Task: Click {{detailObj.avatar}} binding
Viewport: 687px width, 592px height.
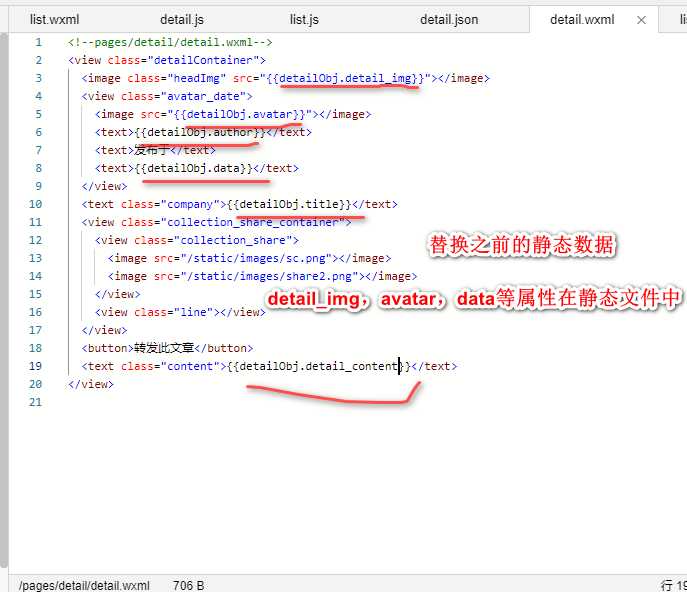Action: point(240,114)
